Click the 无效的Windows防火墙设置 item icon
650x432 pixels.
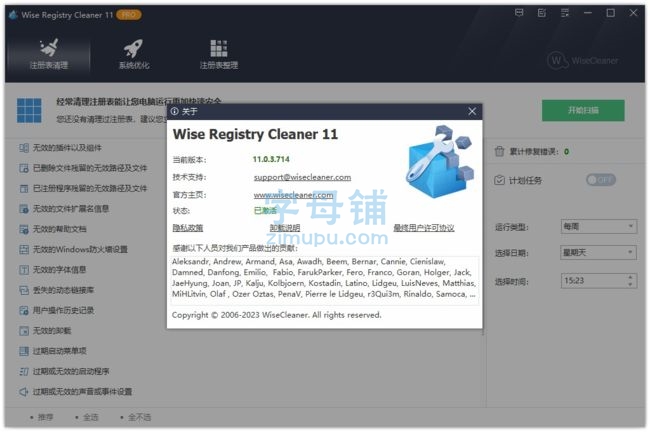(x=24, y=249)
